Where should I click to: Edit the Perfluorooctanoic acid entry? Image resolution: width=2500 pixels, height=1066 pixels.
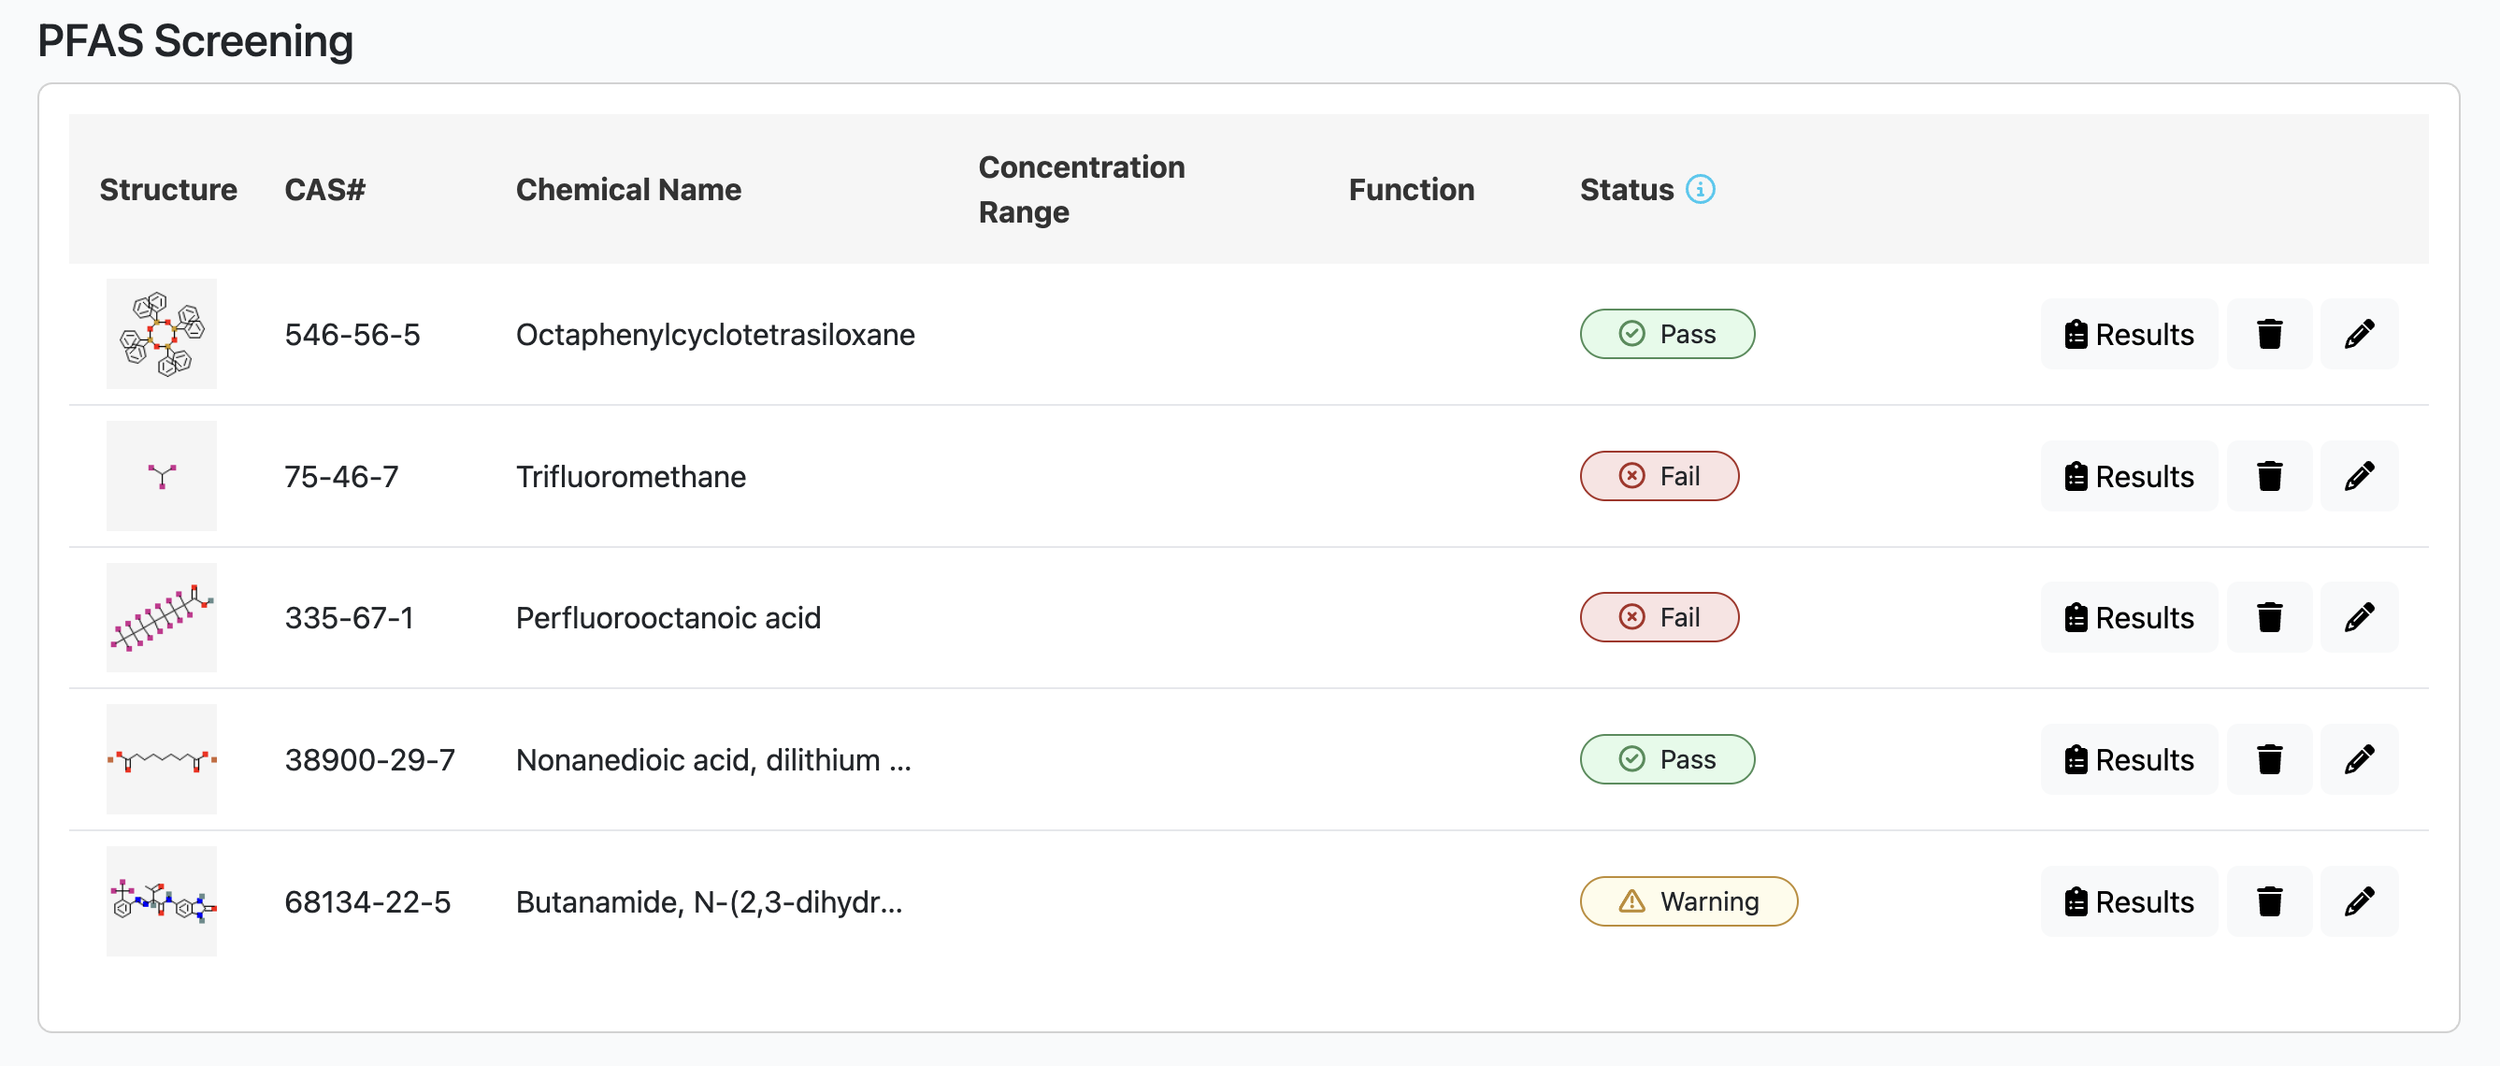pos(2359,617)
